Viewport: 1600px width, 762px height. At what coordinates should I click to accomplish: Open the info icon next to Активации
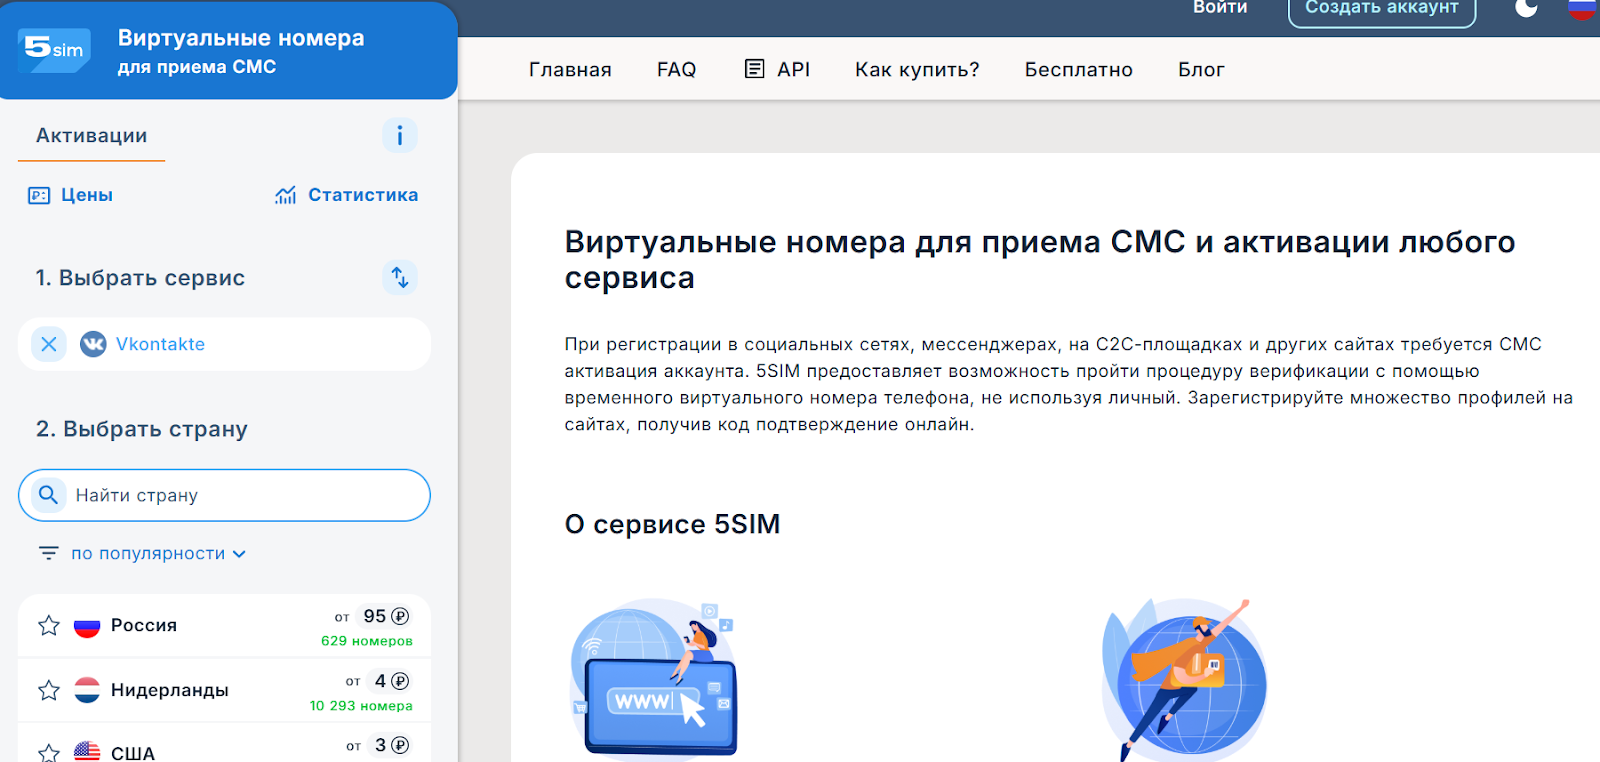pos(399,135)
